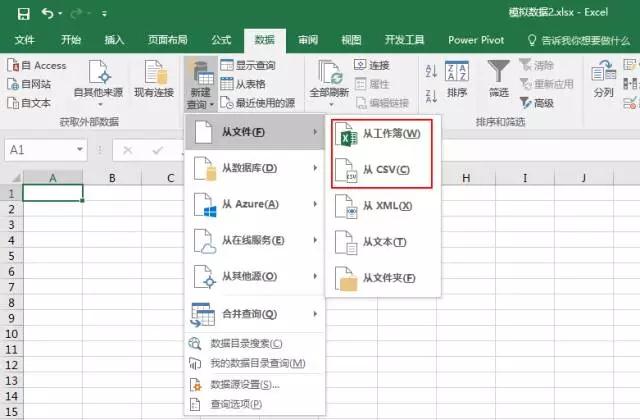The image size is (640, 420).
Task: Switch to the Power Pivot tab
Action: [476, 40]
